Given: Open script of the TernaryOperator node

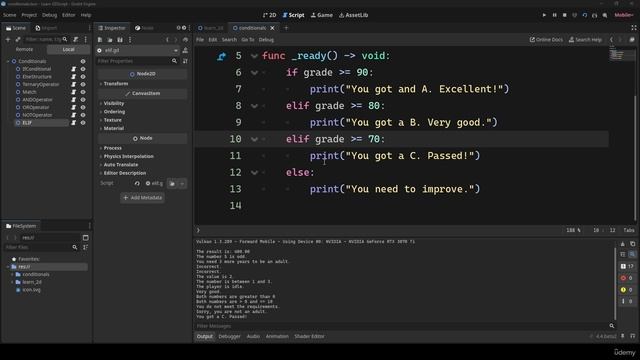Looking at the screenshot, I should pos(74,84).
